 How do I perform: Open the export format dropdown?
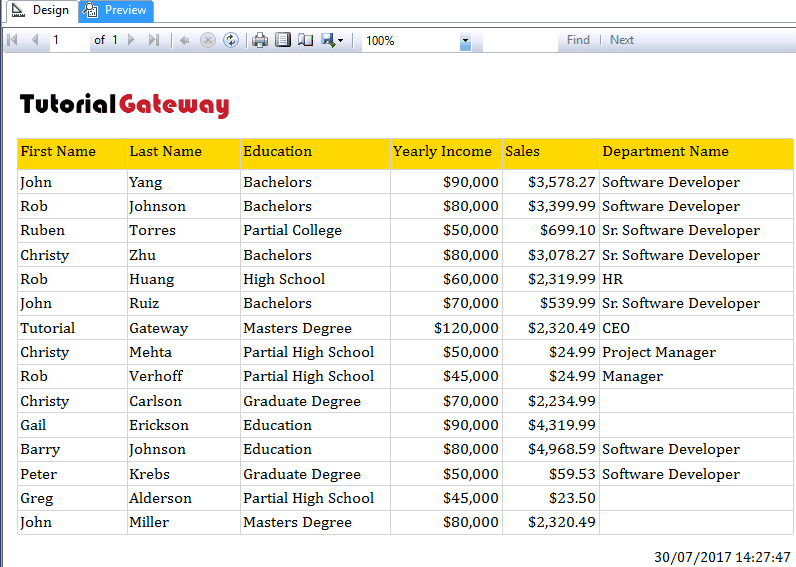coord(333,40)
